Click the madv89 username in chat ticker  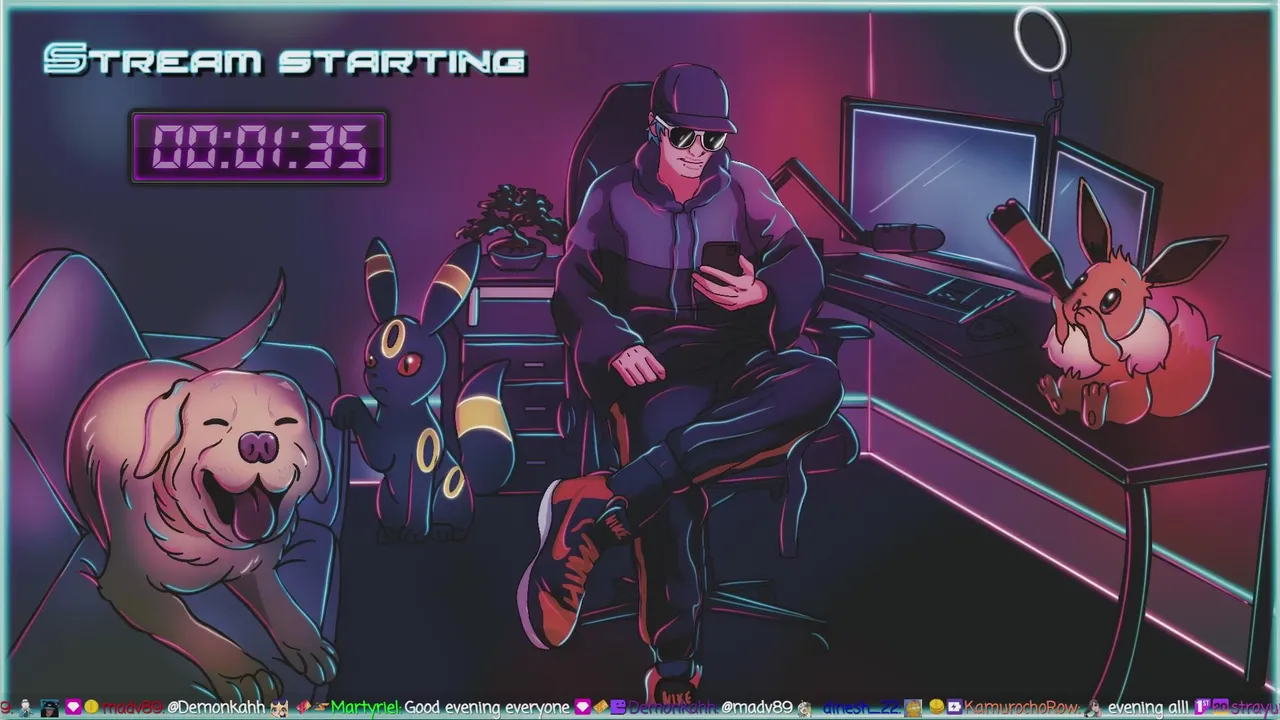tap(131, 708)
